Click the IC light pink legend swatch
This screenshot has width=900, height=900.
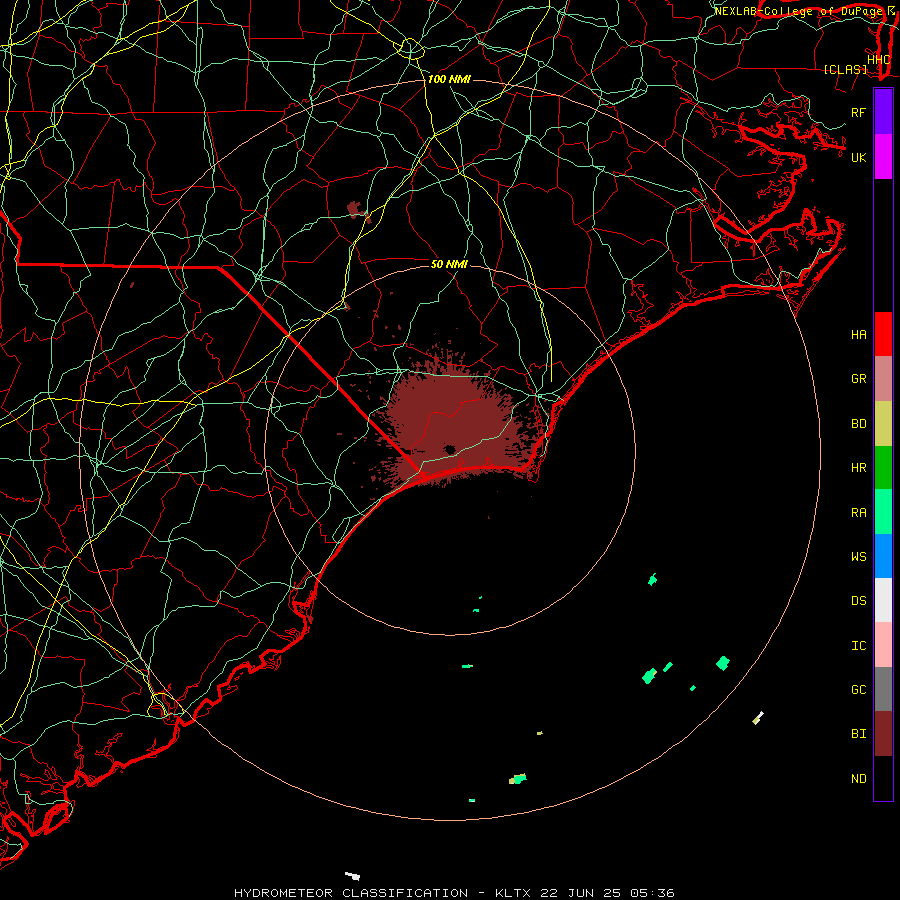[x=883, y=645]
